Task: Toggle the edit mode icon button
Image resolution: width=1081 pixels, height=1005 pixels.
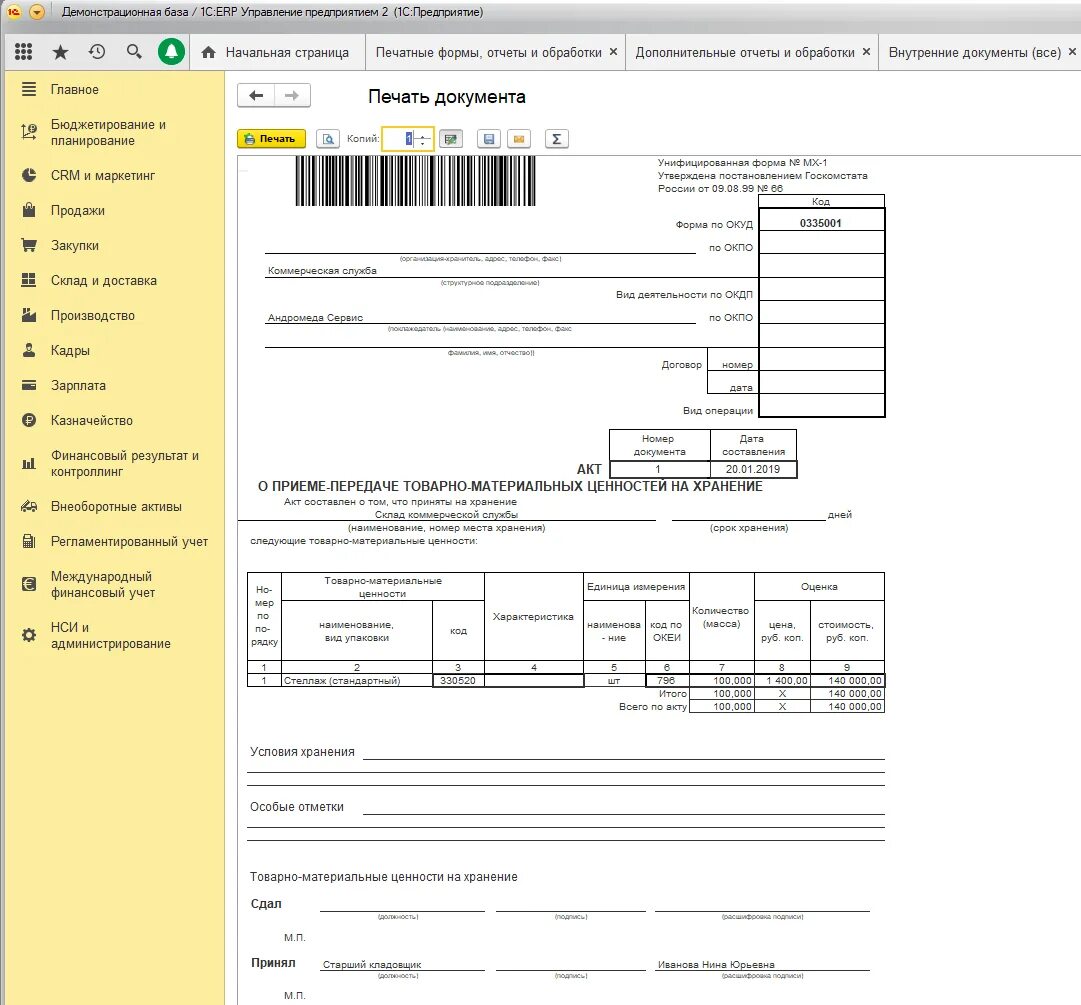Action: click(x=451, y=139)
